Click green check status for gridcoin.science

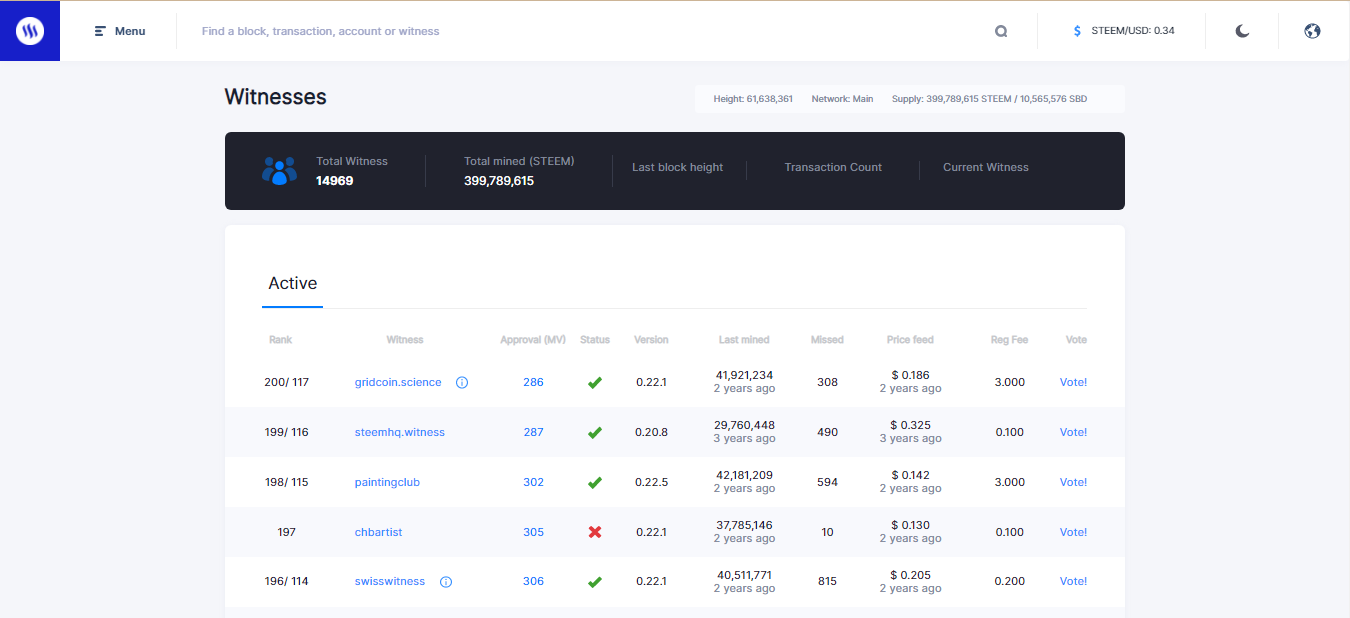[x=595, y=382]
